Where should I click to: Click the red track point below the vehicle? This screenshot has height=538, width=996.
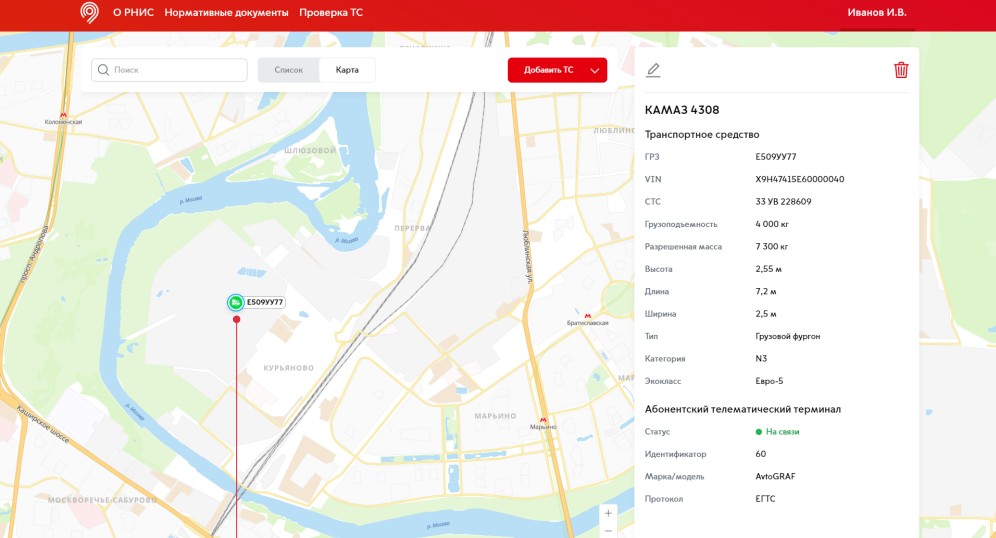236,319
